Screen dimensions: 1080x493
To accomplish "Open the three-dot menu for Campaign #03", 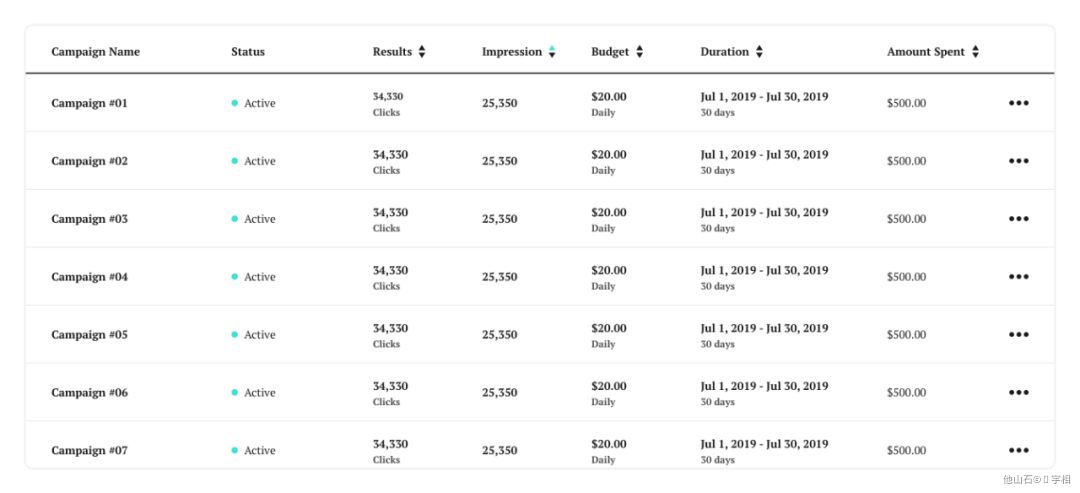I will [1019, 219].
